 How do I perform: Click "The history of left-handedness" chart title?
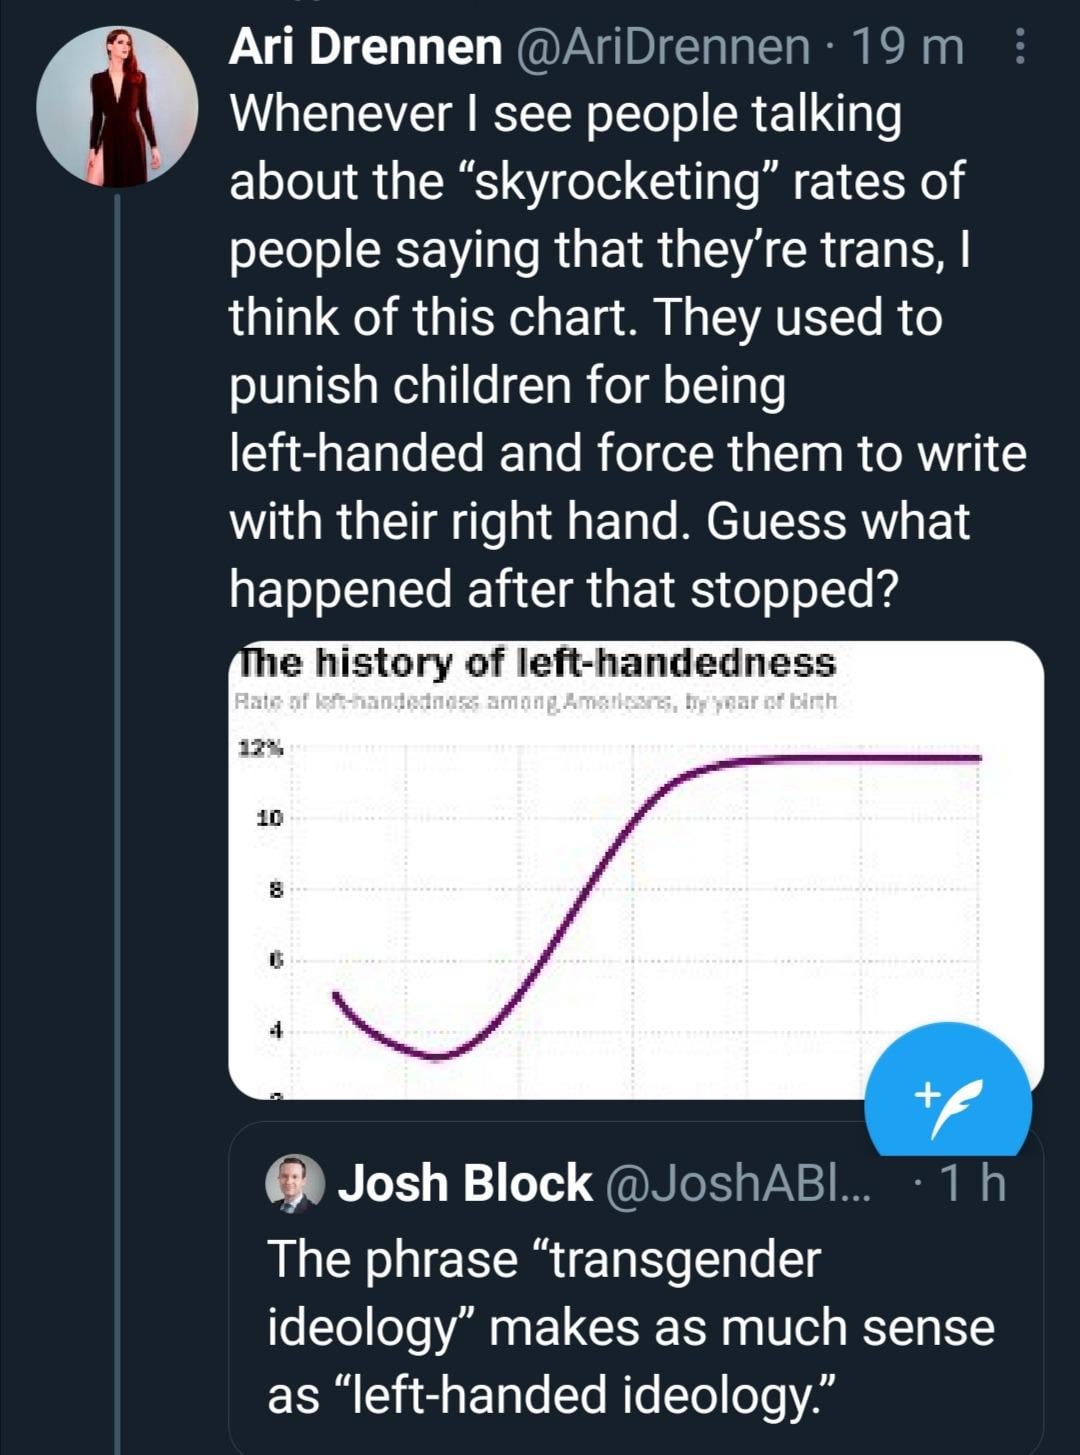click(x=536, y=663)
